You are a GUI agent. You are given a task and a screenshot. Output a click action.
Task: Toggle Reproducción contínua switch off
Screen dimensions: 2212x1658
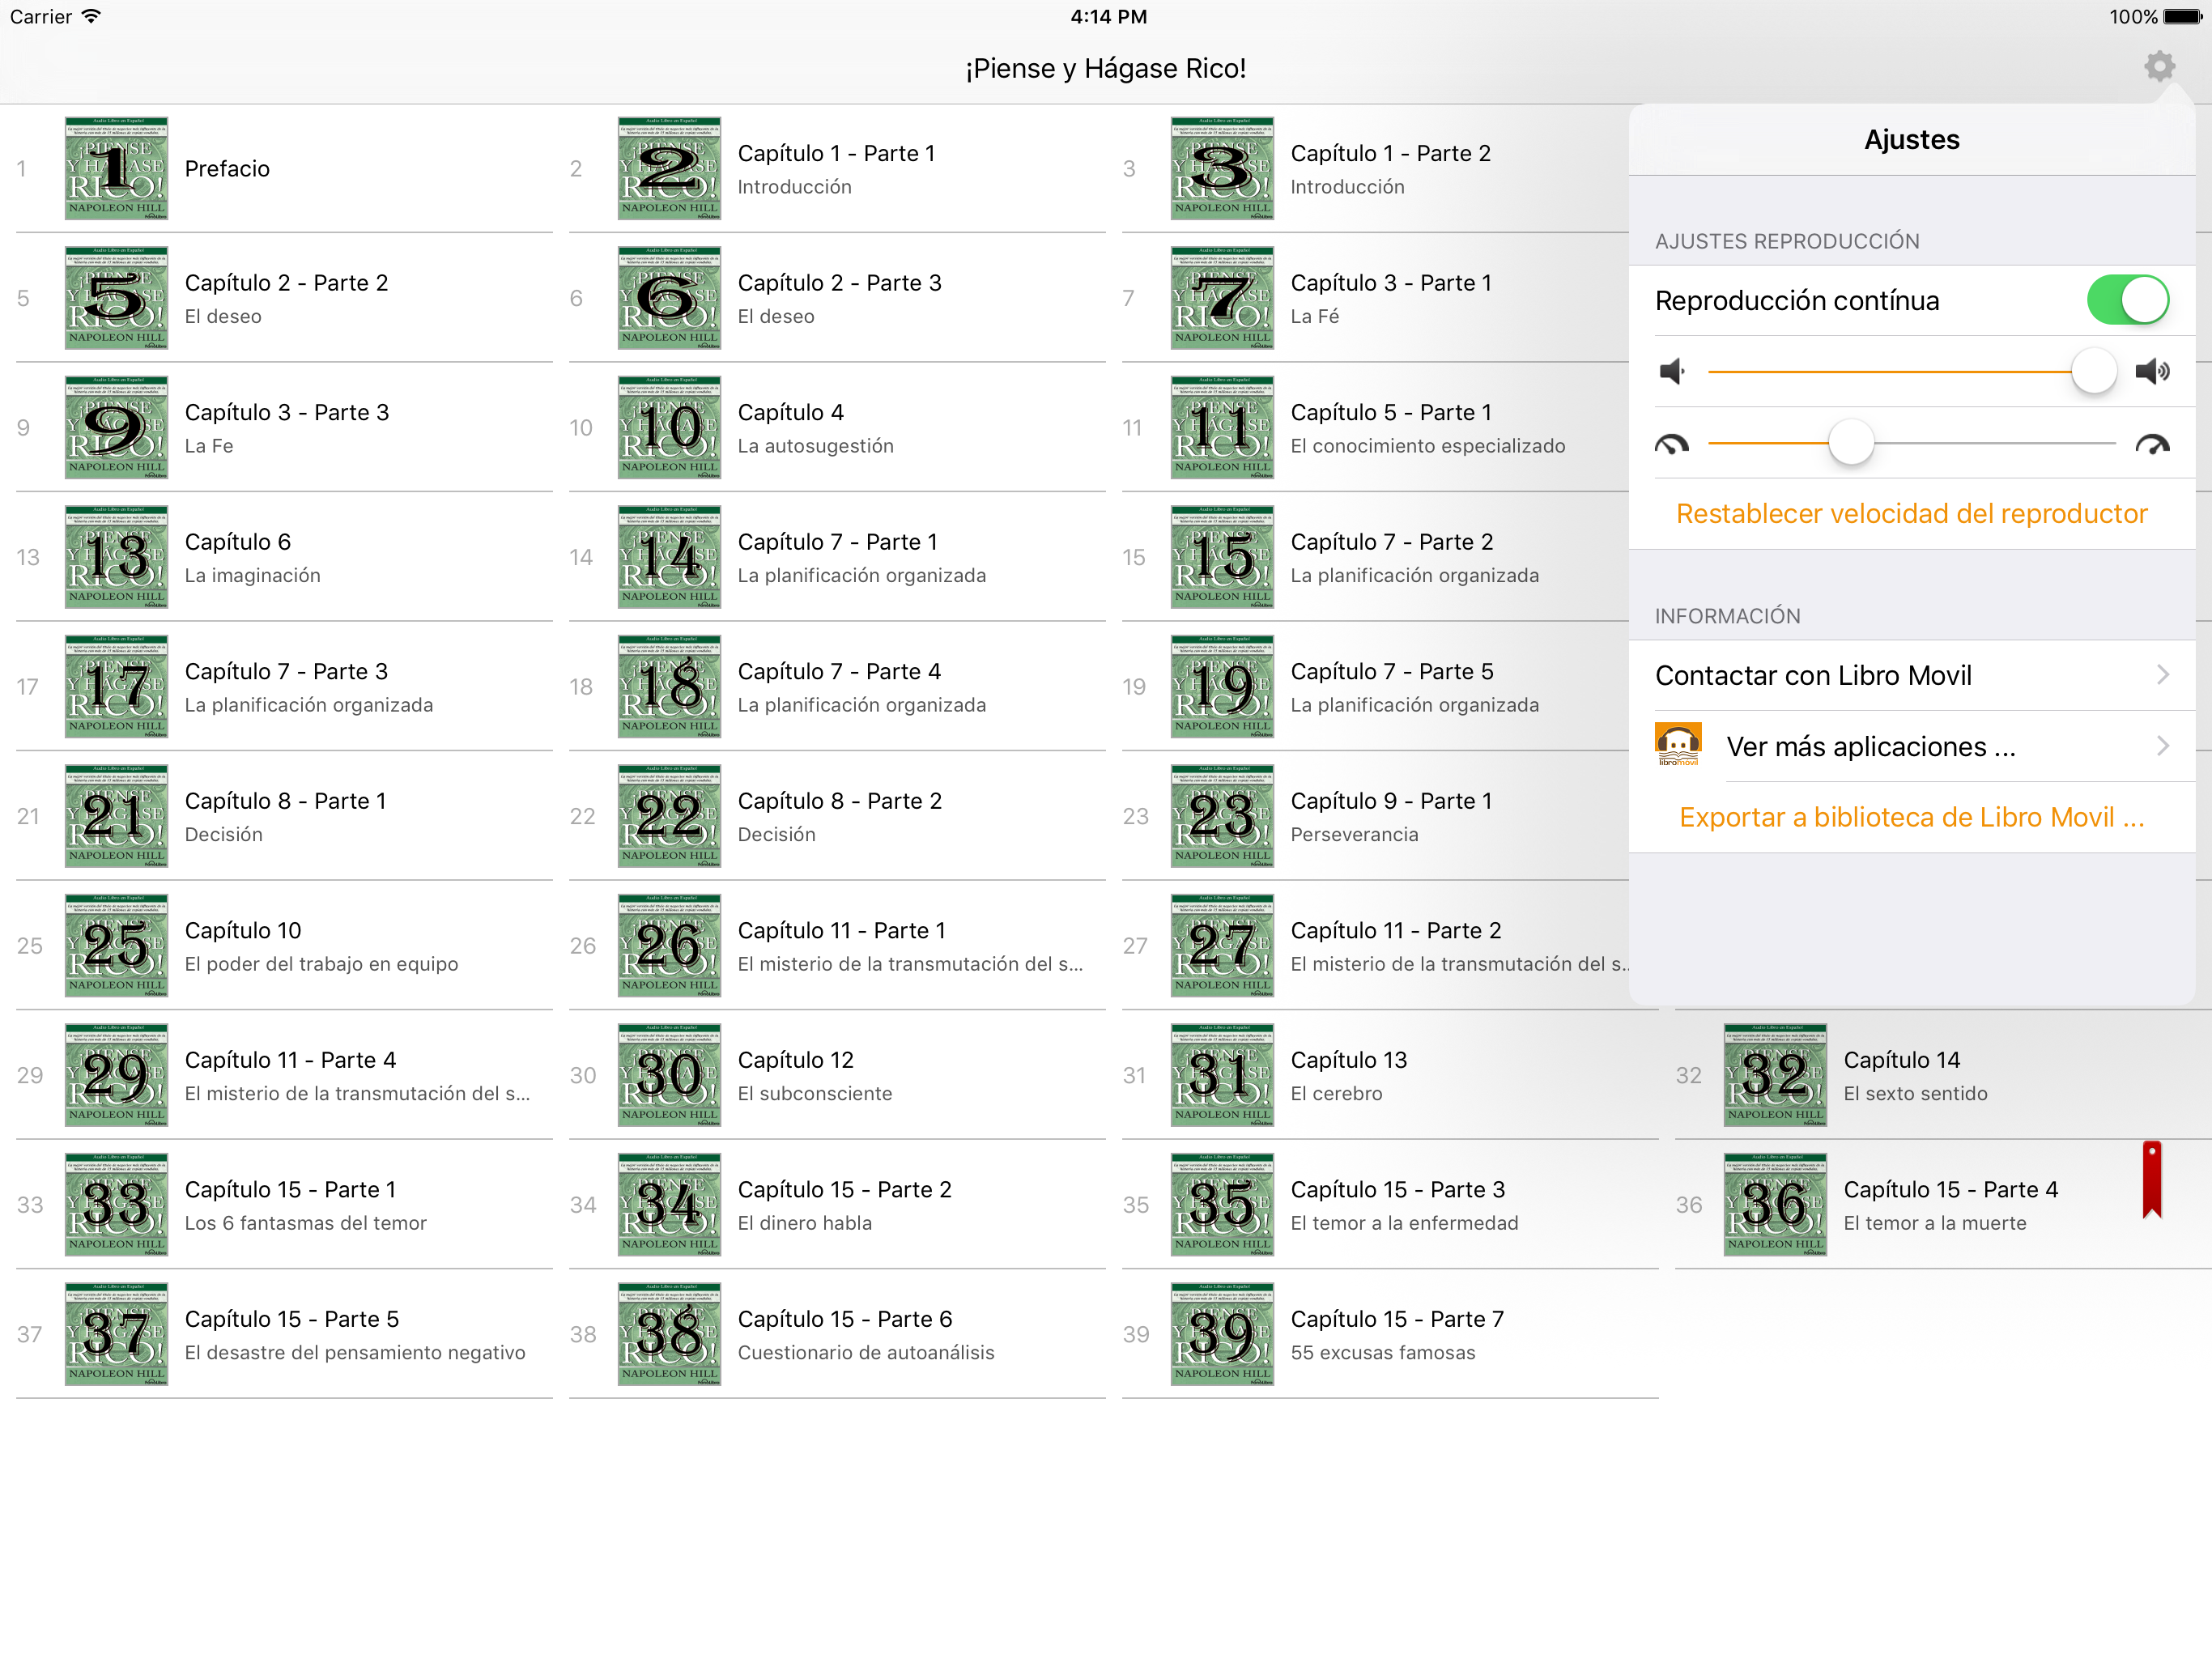click(2127, 300)
